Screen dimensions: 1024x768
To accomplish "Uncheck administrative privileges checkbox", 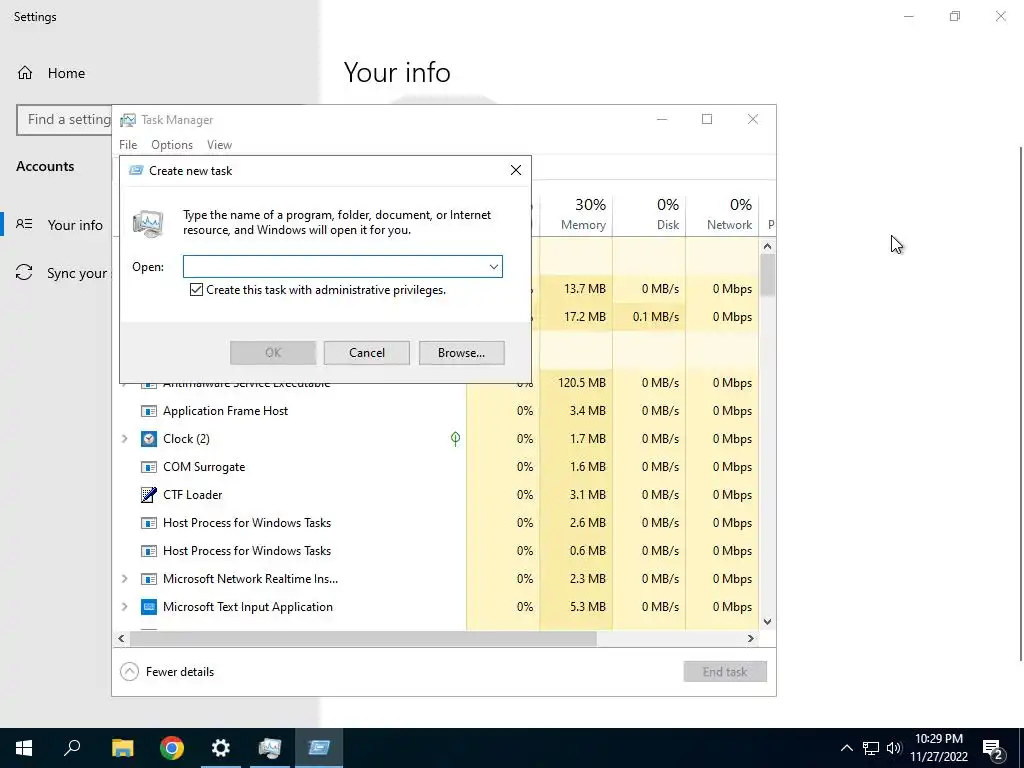I will [196, 290].
